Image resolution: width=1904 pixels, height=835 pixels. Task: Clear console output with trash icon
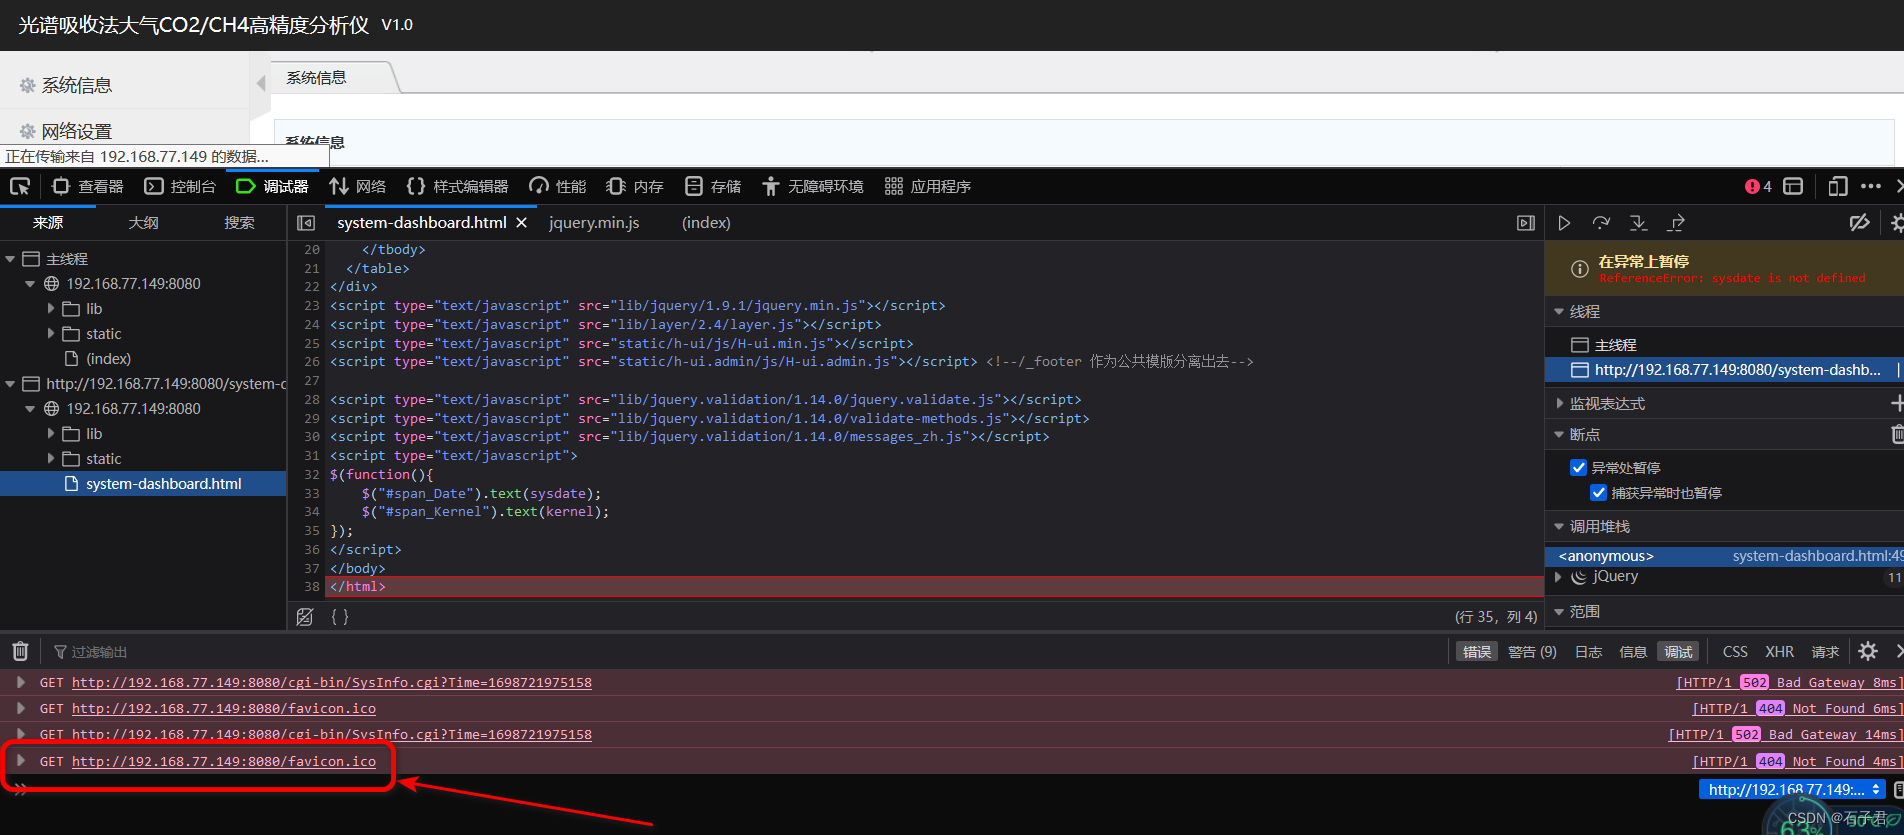(20, 652)
